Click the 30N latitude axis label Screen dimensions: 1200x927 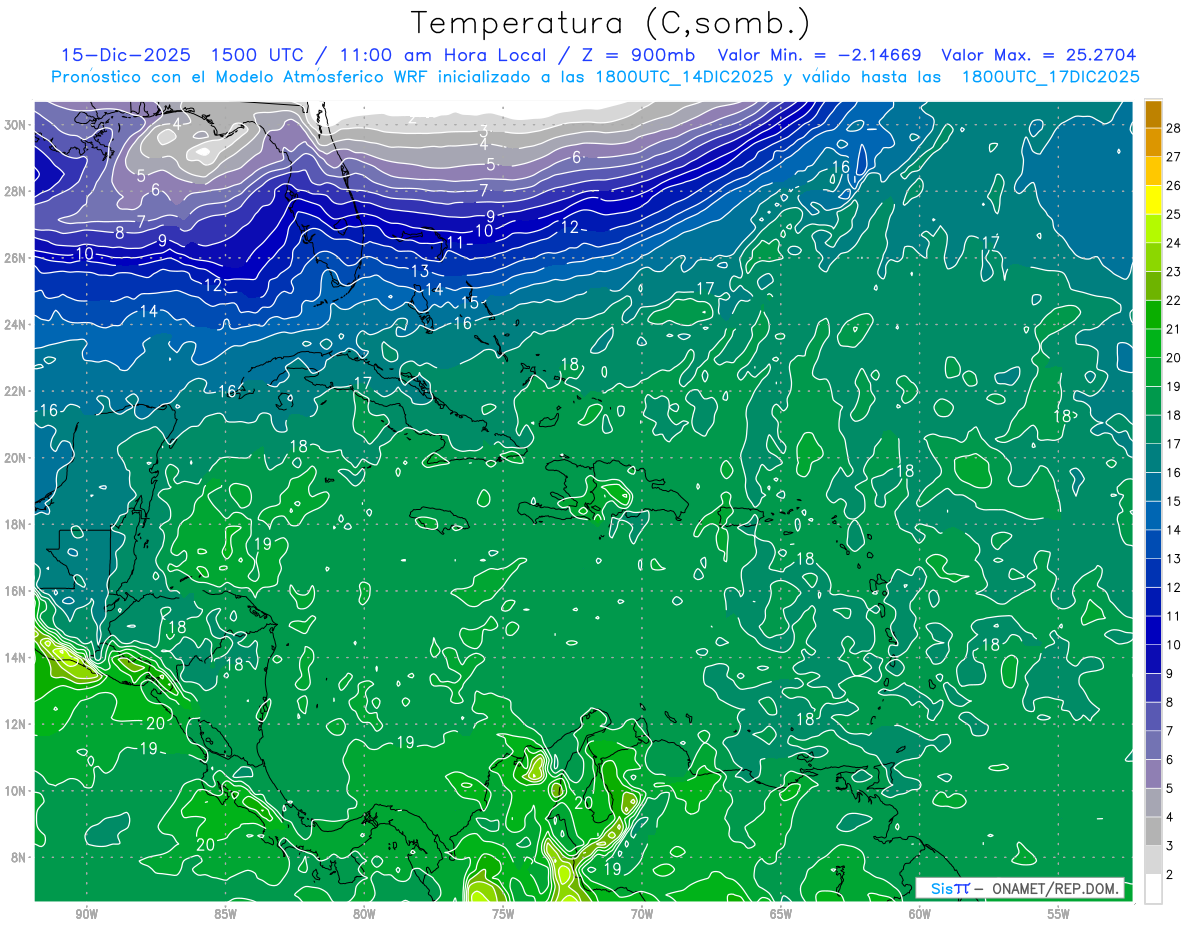tap(16, 124)
